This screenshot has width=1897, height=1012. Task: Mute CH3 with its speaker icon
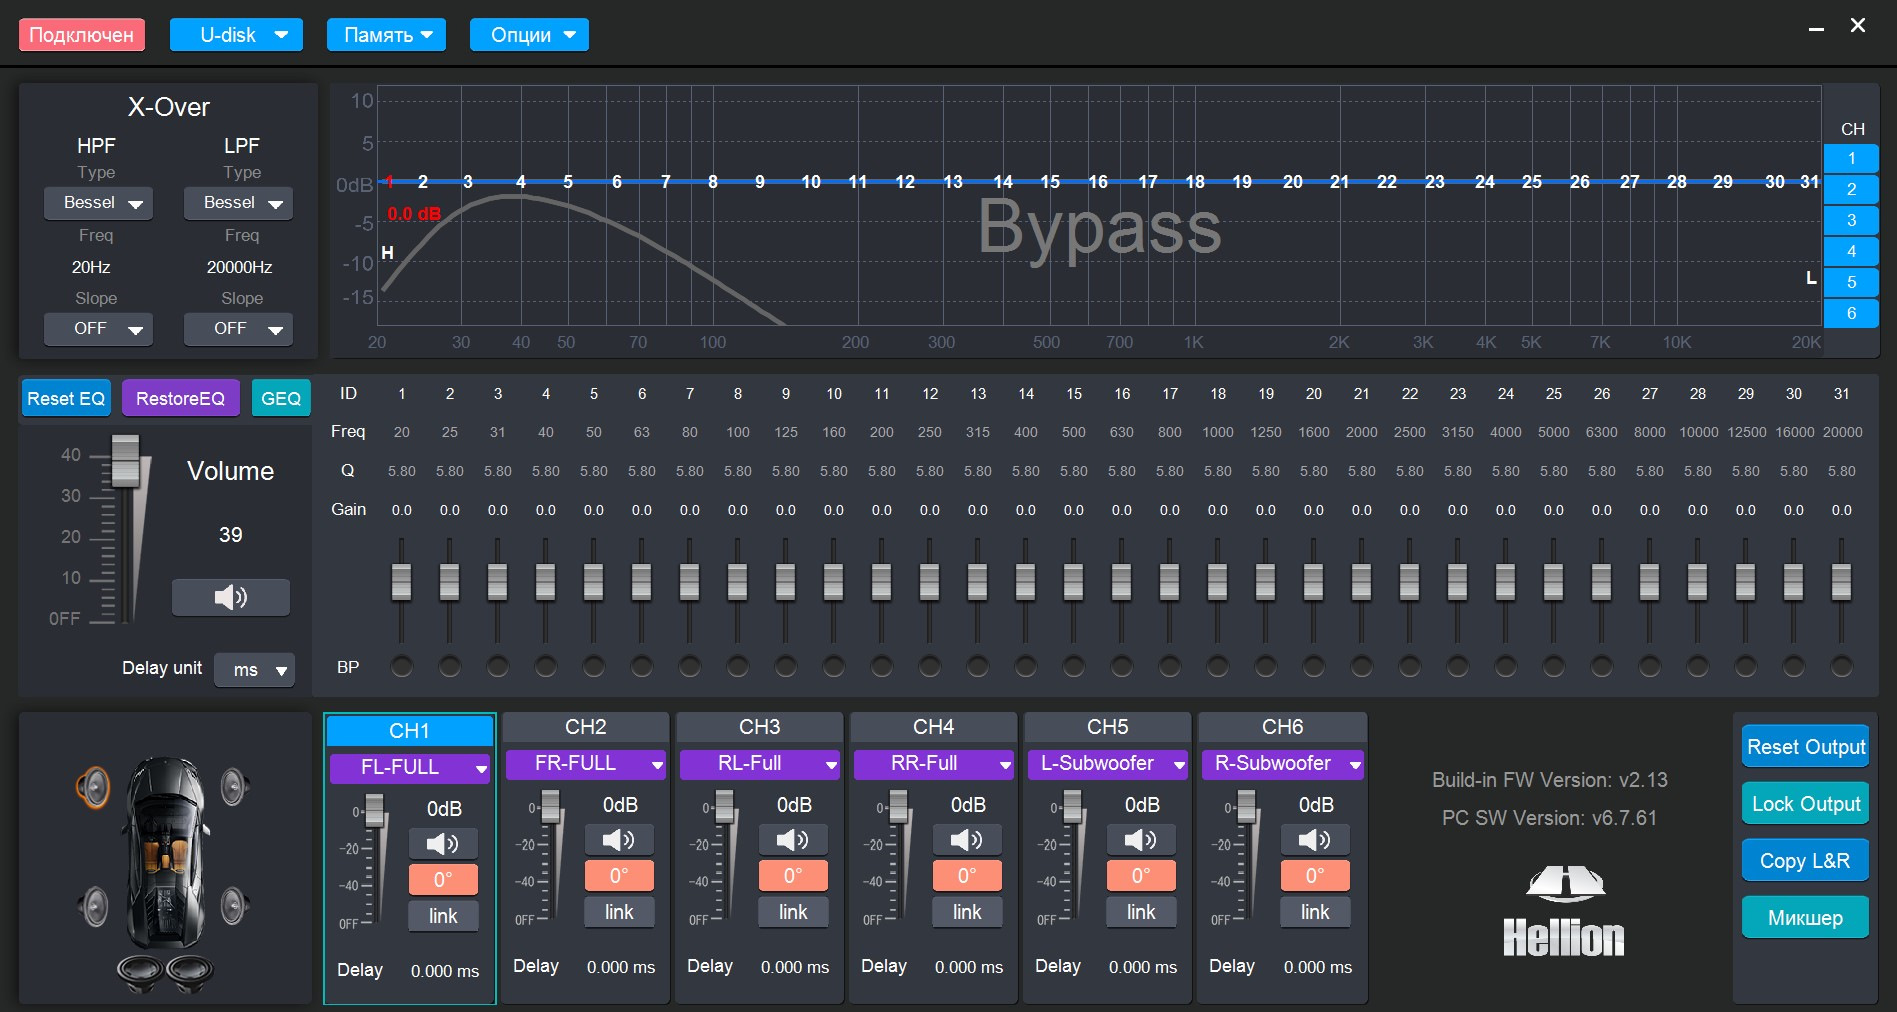[x=792, y=839]
